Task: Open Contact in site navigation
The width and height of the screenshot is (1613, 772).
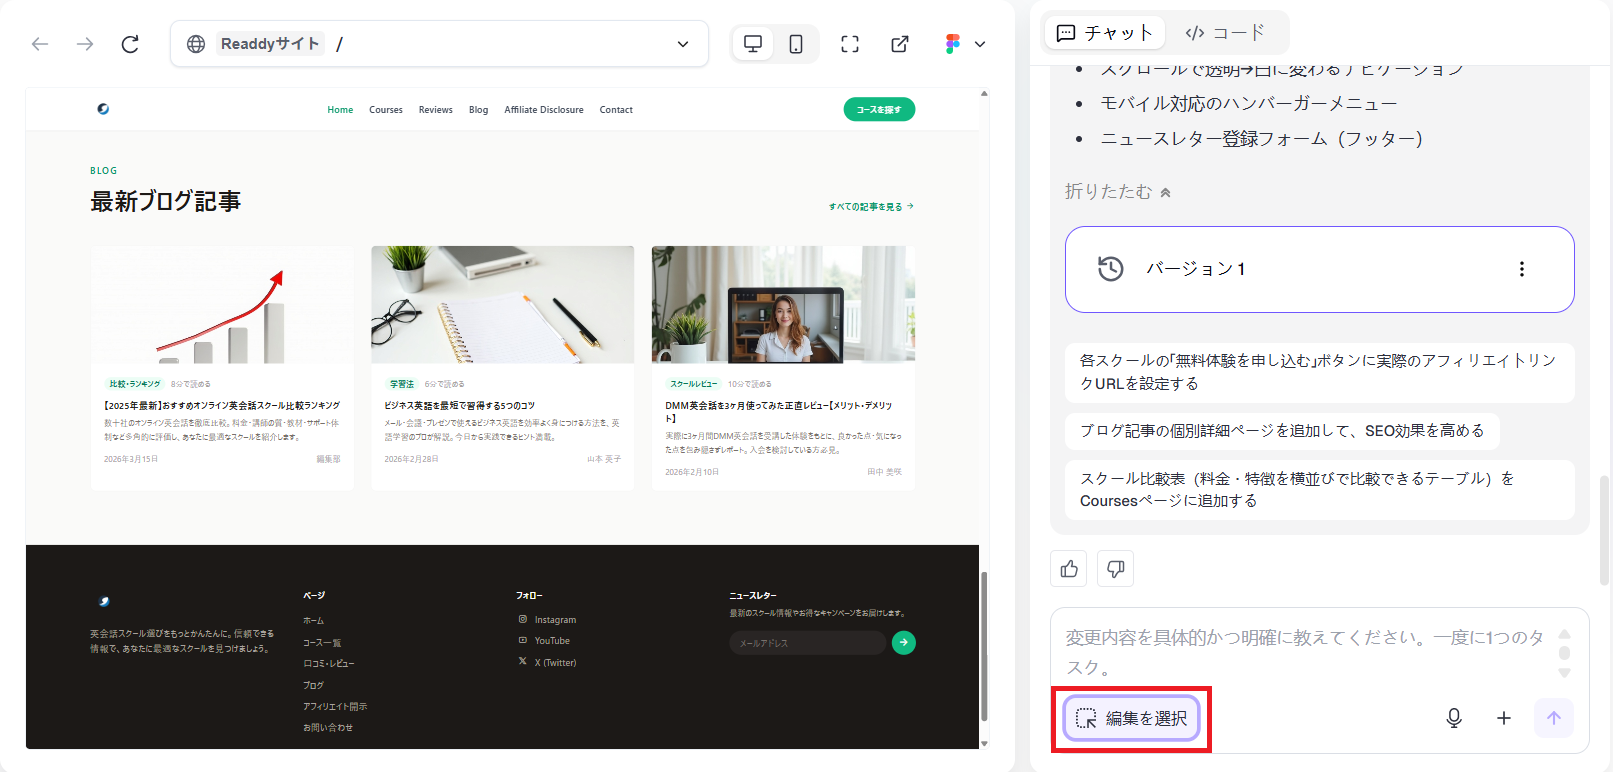Action: coord(616,110)
